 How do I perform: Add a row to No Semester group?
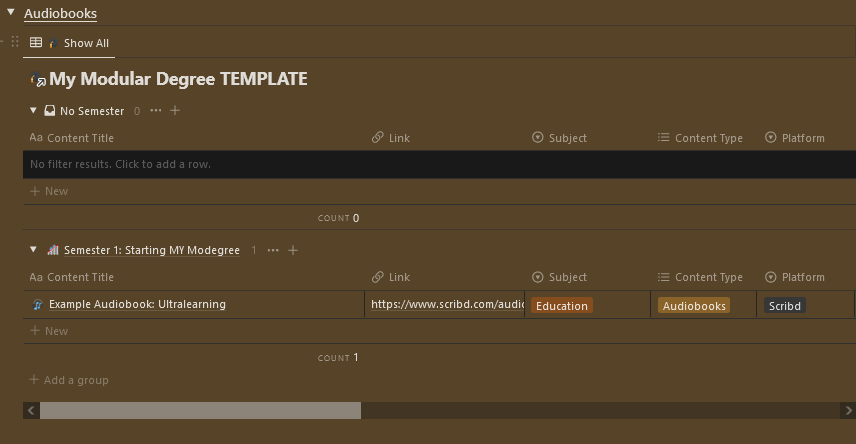click(175, 111)
